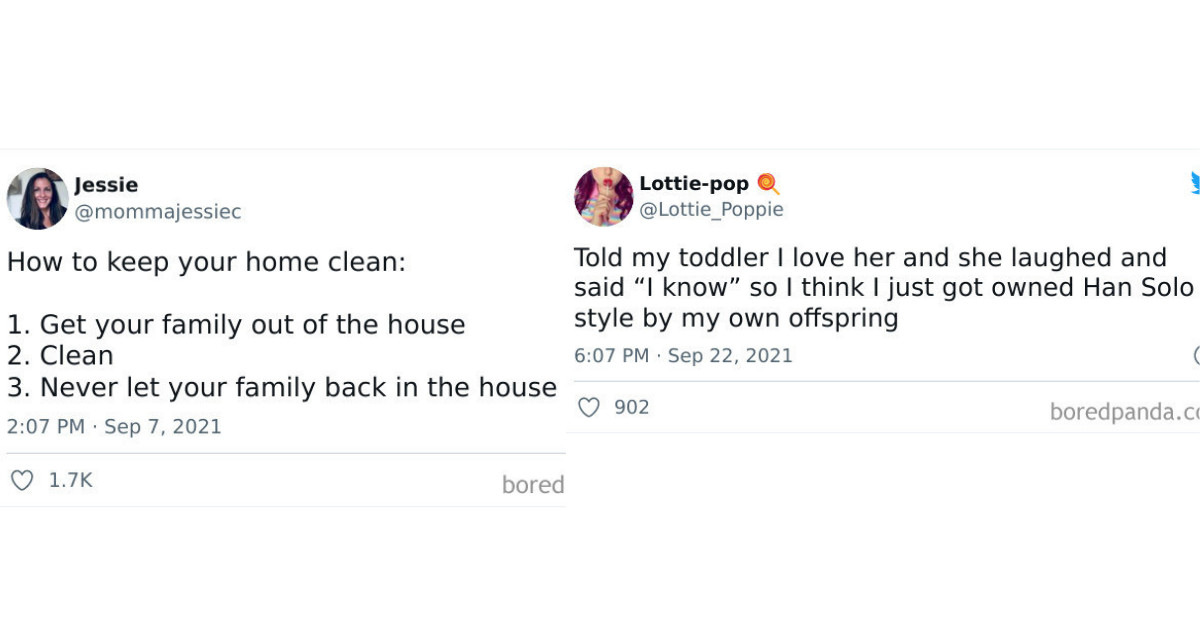Screen dimensions: 1200x628
Task: Like Lottie-pop's tweet via the heart icon
Action: [x=589, y=407]
